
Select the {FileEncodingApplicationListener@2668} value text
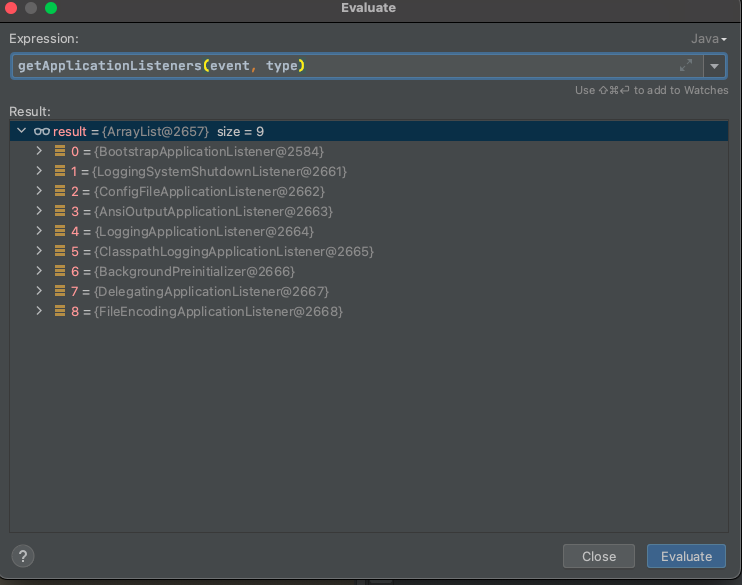coord(218,312)
